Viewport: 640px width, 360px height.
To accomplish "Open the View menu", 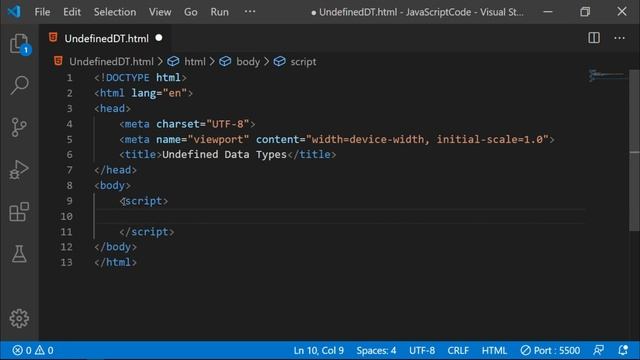I will (160, 12).
